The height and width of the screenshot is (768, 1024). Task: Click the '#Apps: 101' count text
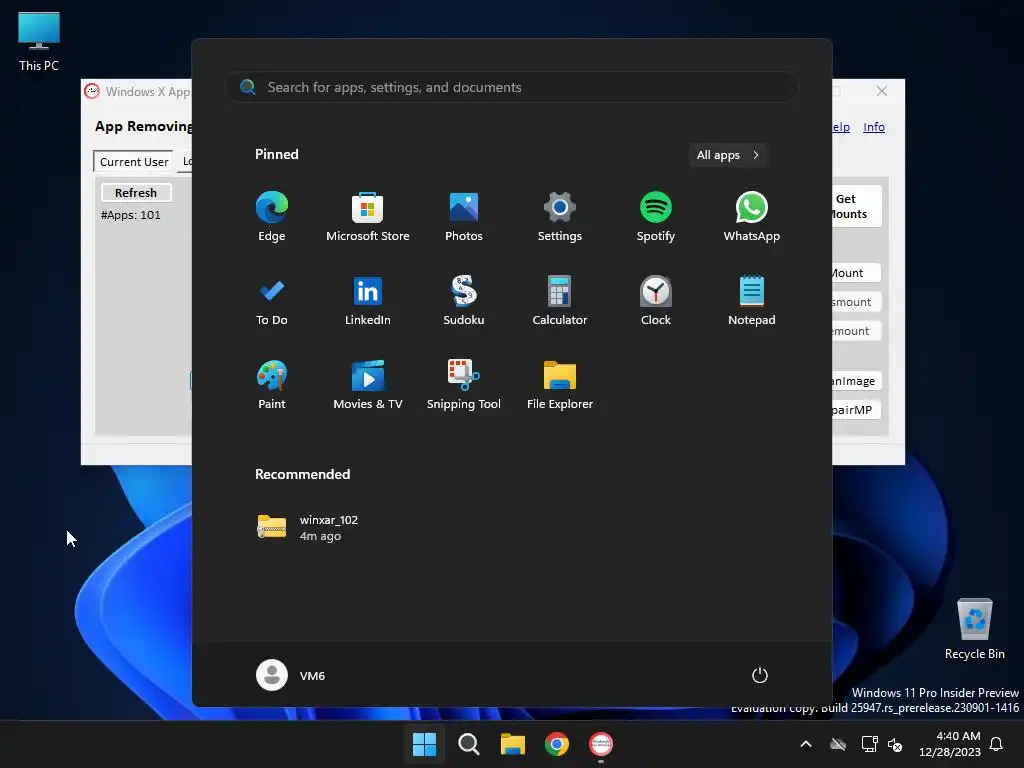131,215
